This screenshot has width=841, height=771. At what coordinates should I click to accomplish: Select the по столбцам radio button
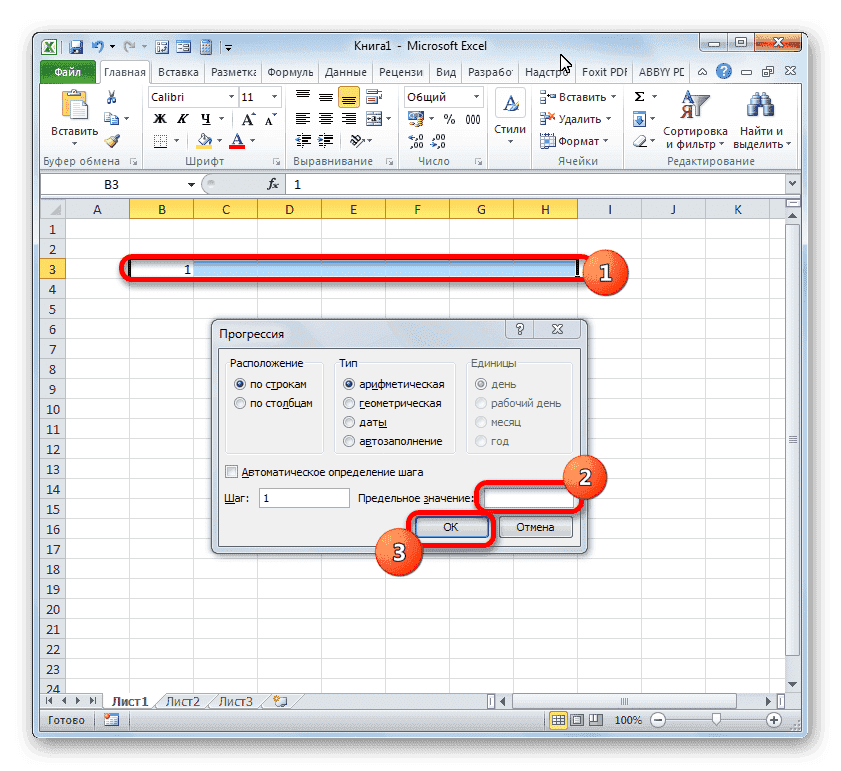pyautogui.click(x=239, y=403)
